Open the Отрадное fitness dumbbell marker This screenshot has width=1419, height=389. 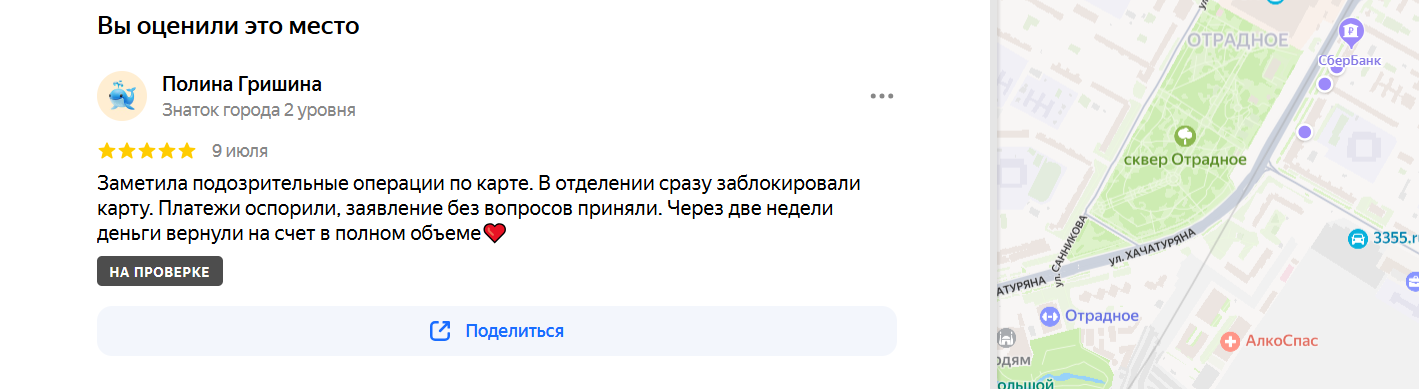[1049, 316]
